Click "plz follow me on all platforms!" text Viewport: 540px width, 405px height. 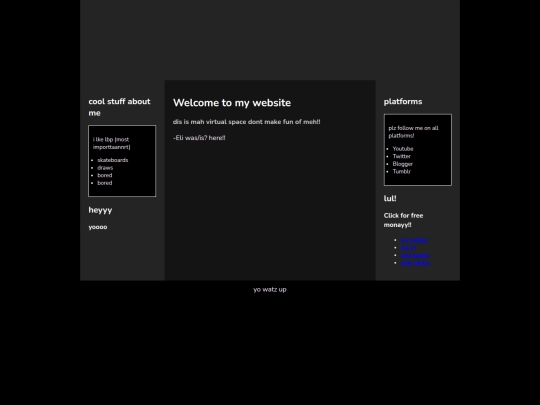(413, 132)
